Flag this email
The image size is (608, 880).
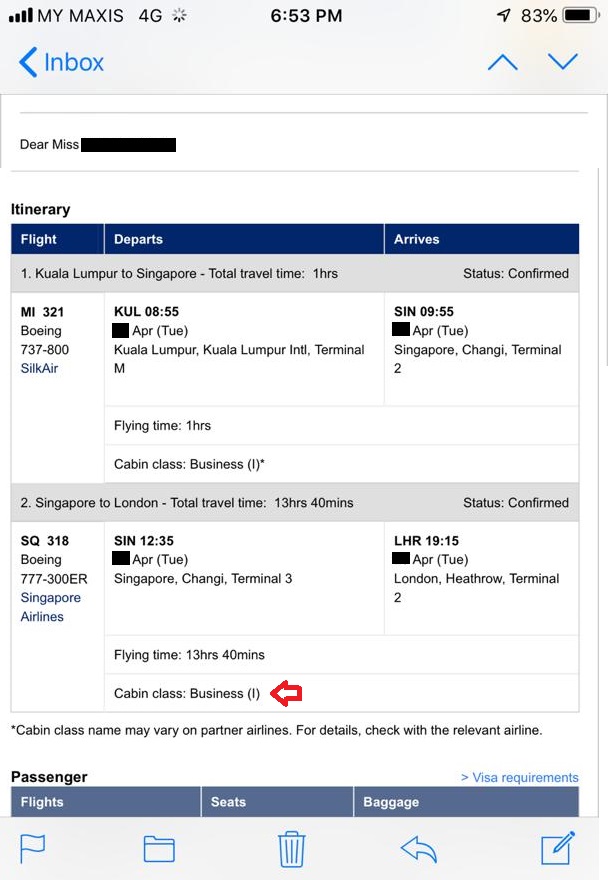tap(33, 848)
